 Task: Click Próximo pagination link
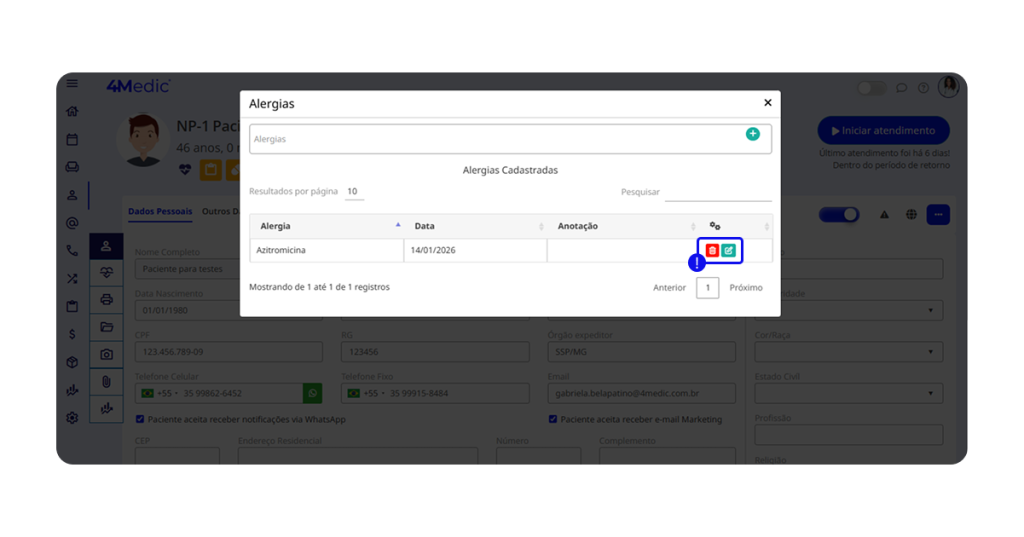[745, 288]
